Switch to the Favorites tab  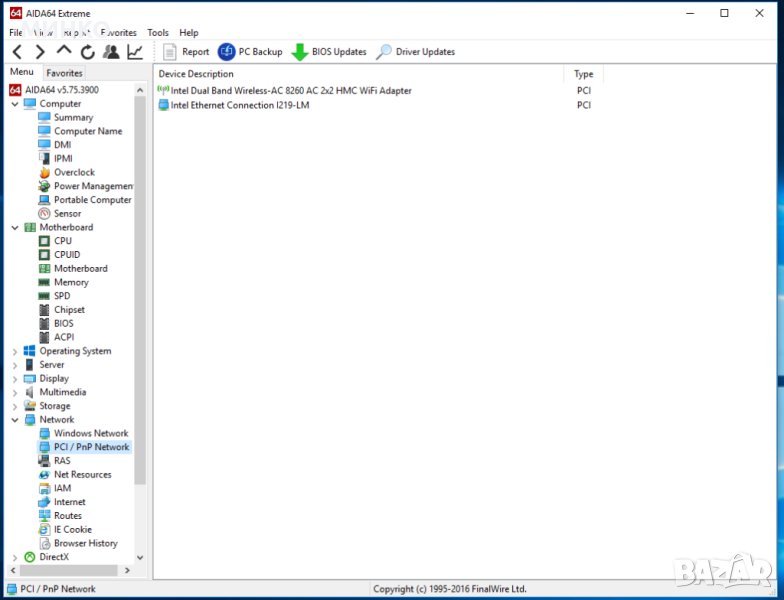coord(64,73)
